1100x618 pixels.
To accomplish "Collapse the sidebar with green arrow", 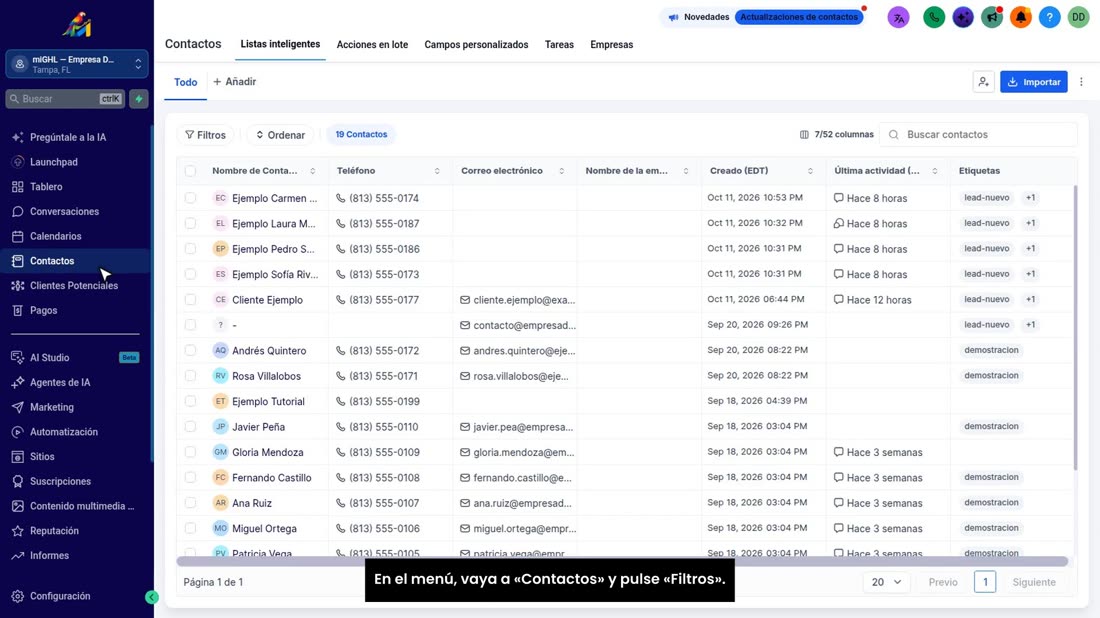I will 152,597.
